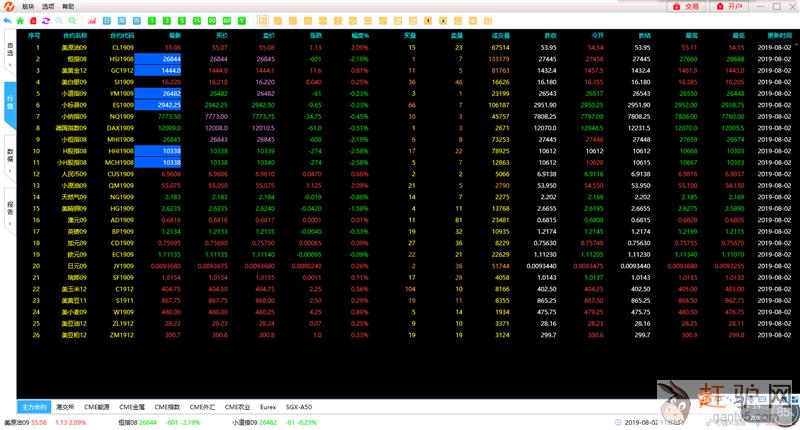Switch to the Eurex tab
Screen dimensions: 800x430
(267, 407)
